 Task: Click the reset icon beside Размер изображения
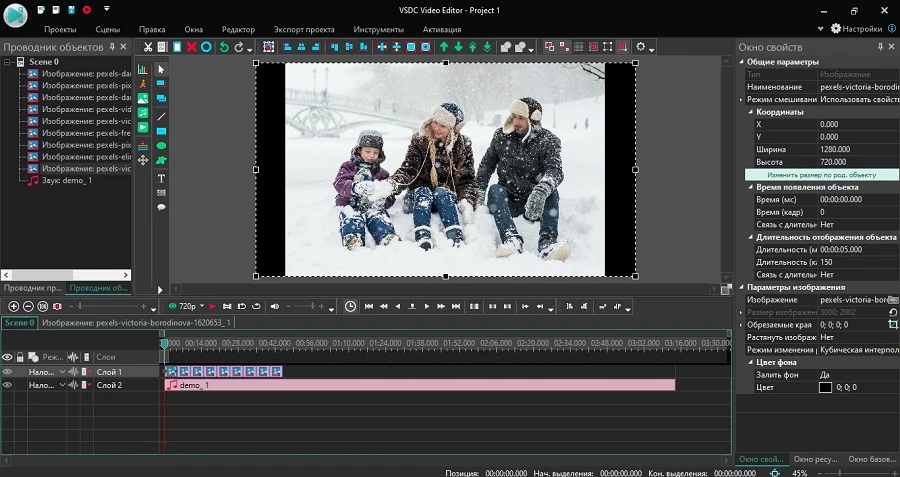click(893, 312)
